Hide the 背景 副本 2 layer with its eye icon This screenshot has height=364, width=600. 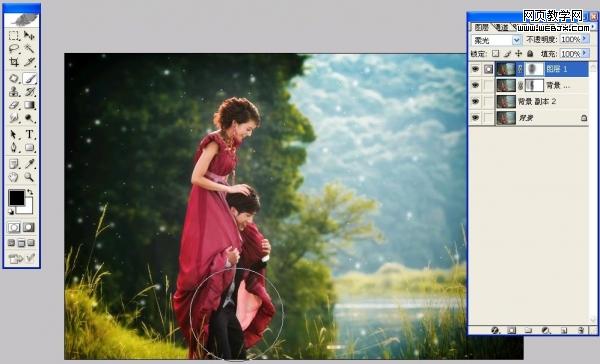pyautogui.click(x=475, y=101)
